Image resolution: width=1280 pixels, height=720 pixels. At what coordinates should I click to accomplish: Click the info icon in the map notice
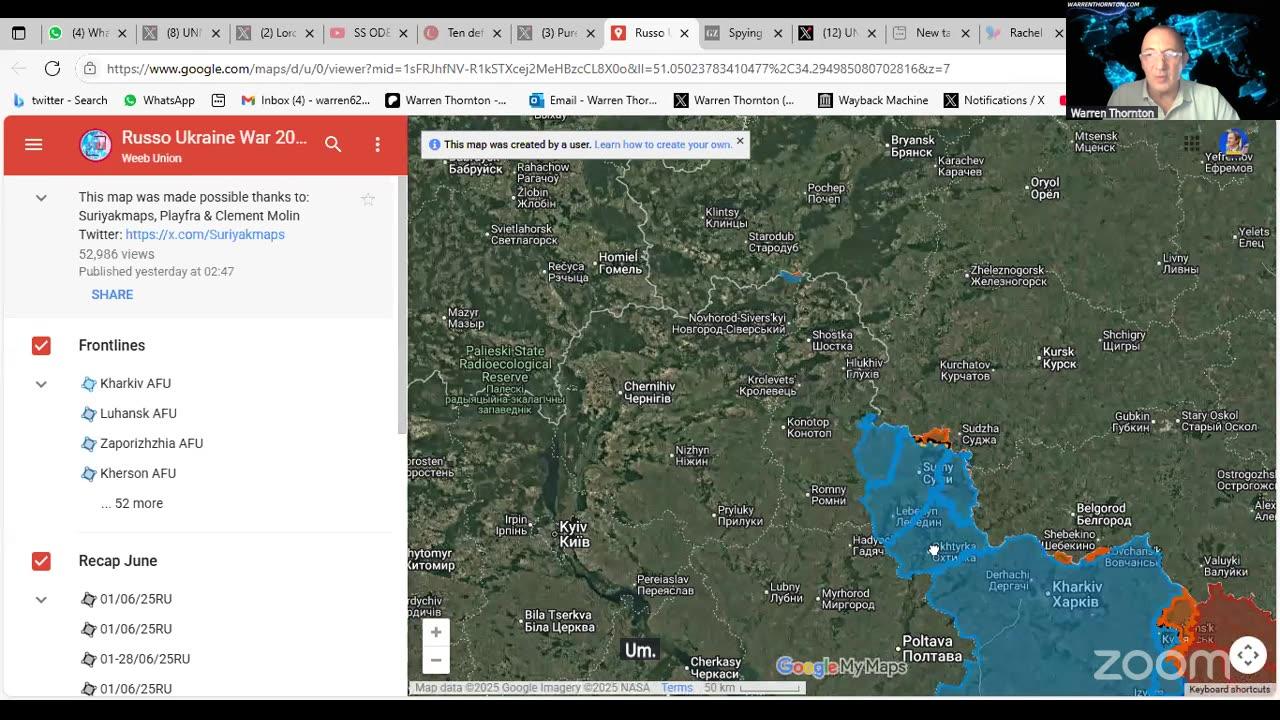point(434,145)
